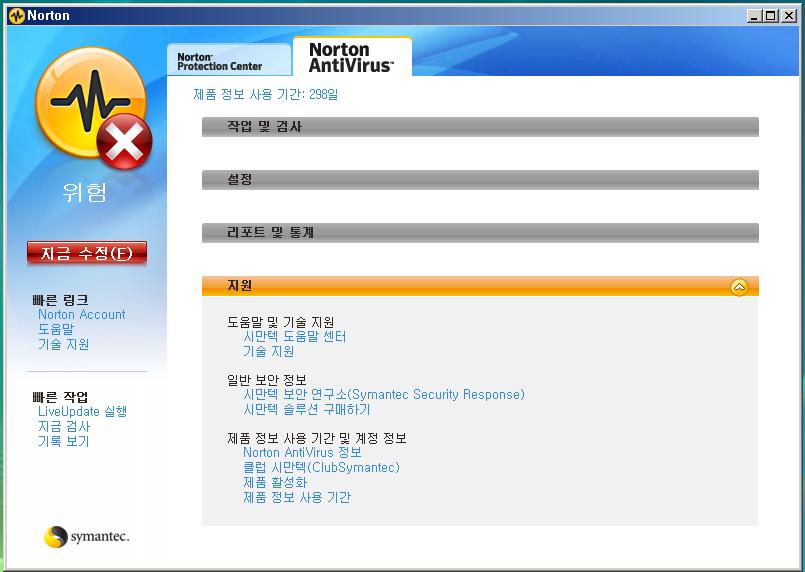Click the 제품 정보 사용 기간: 298일 text
The width and height of the screenshot is (805, 572).
tap(265, 94)
